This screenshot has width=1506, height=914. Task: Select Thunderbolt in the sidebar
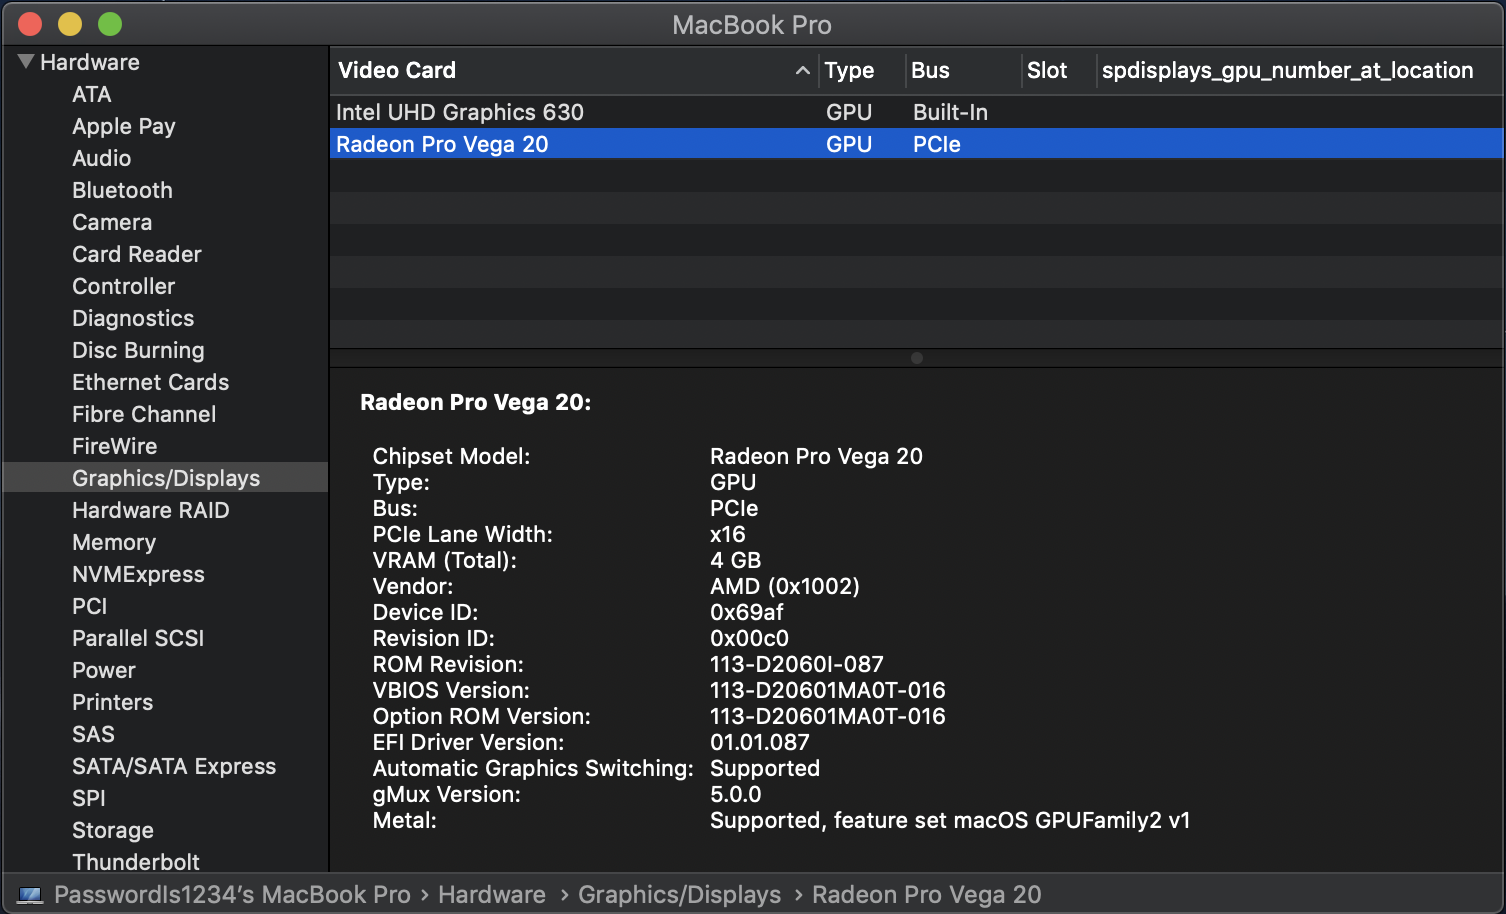click(136, 861)
